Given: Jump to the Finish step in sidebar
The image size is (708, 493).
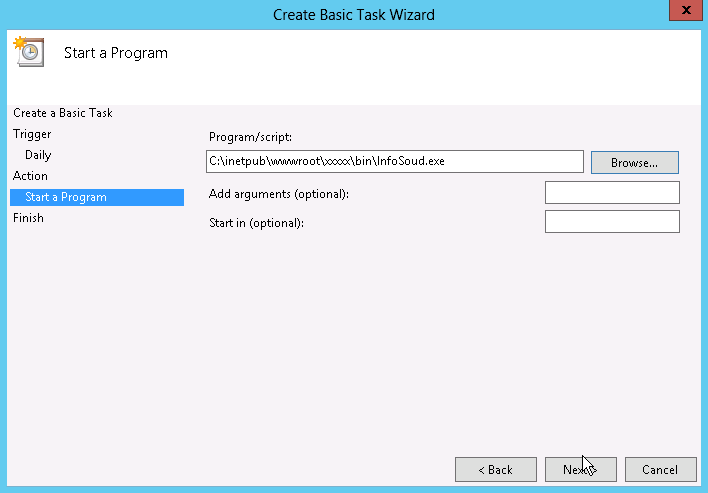Looking at the screenshot, I should pos(28,218).
